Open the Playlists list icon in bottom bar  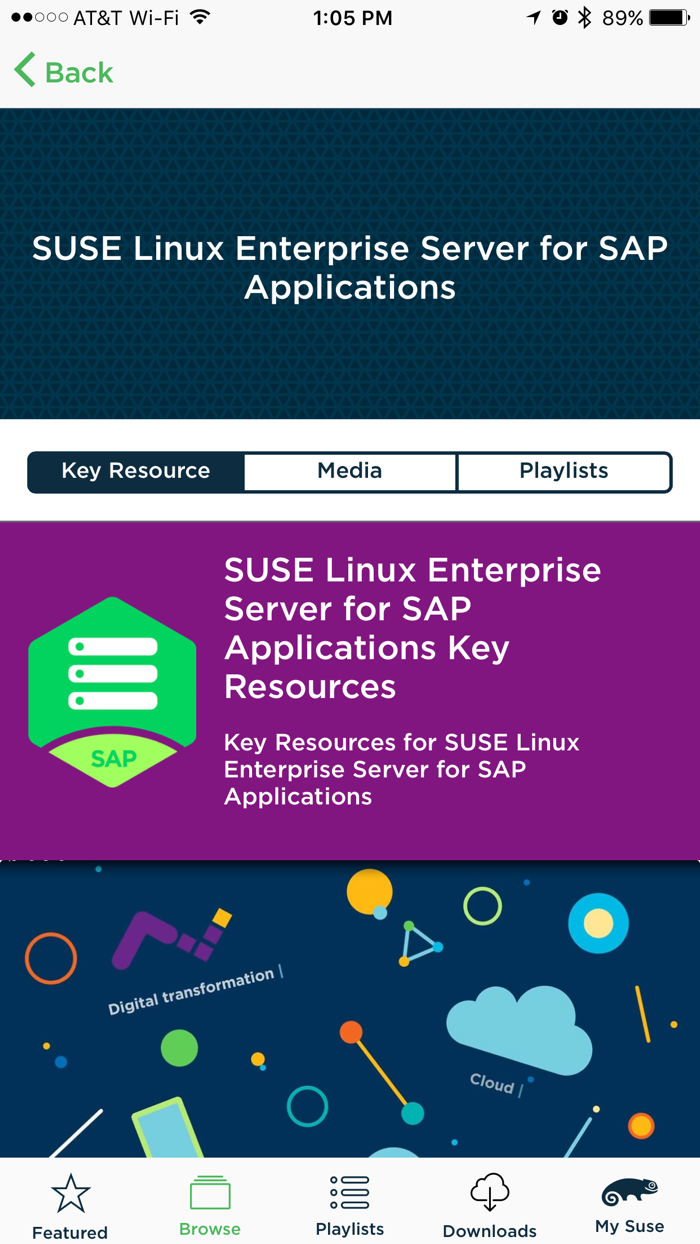coord(350,1192)
